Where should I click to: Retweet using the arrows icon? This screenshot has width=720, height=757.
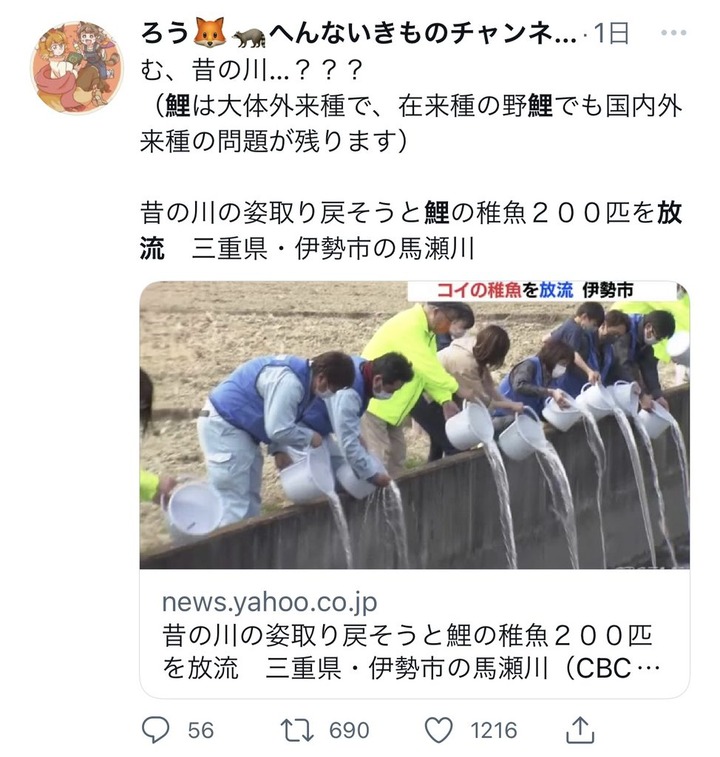[x=297, y=729]
